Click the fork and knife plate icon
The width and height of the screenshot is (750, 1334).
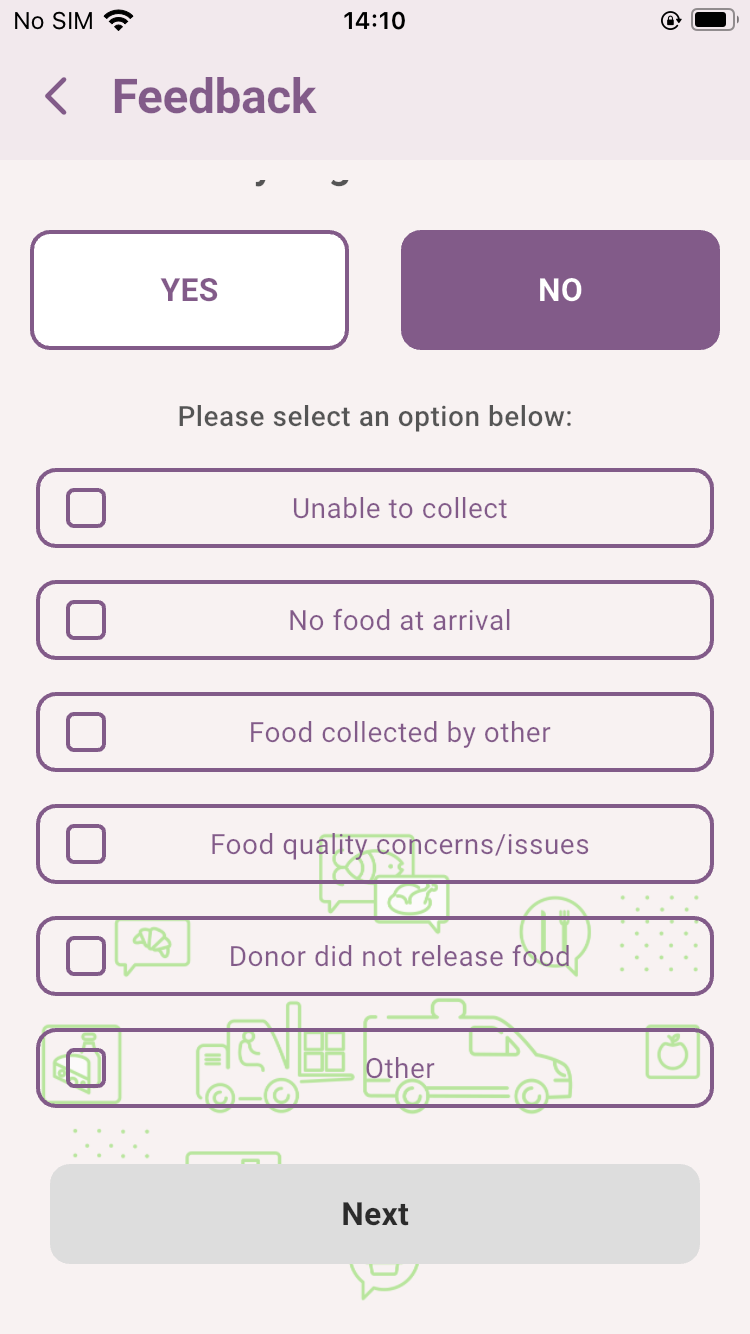(x=555, y=934)
